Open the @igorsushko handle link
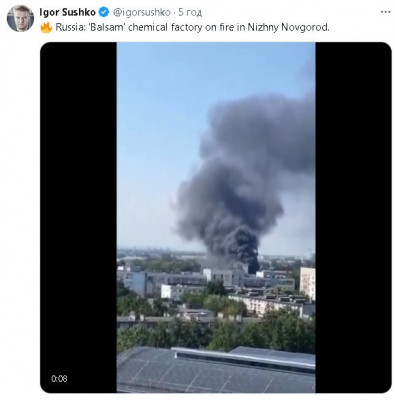This screenshot has height=400, width=395. tap(142, 13)
